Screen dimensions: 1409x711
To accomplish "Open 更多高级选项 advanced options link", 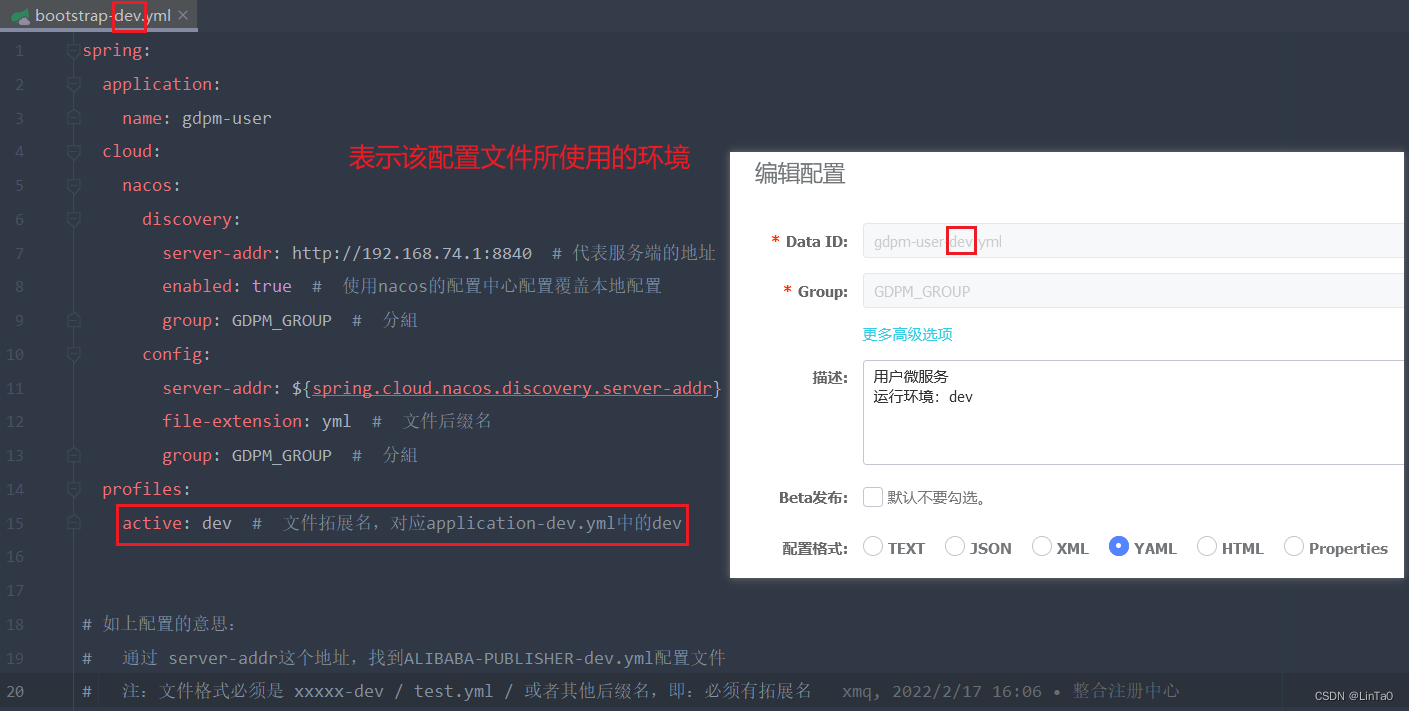I will click(907, 334).
